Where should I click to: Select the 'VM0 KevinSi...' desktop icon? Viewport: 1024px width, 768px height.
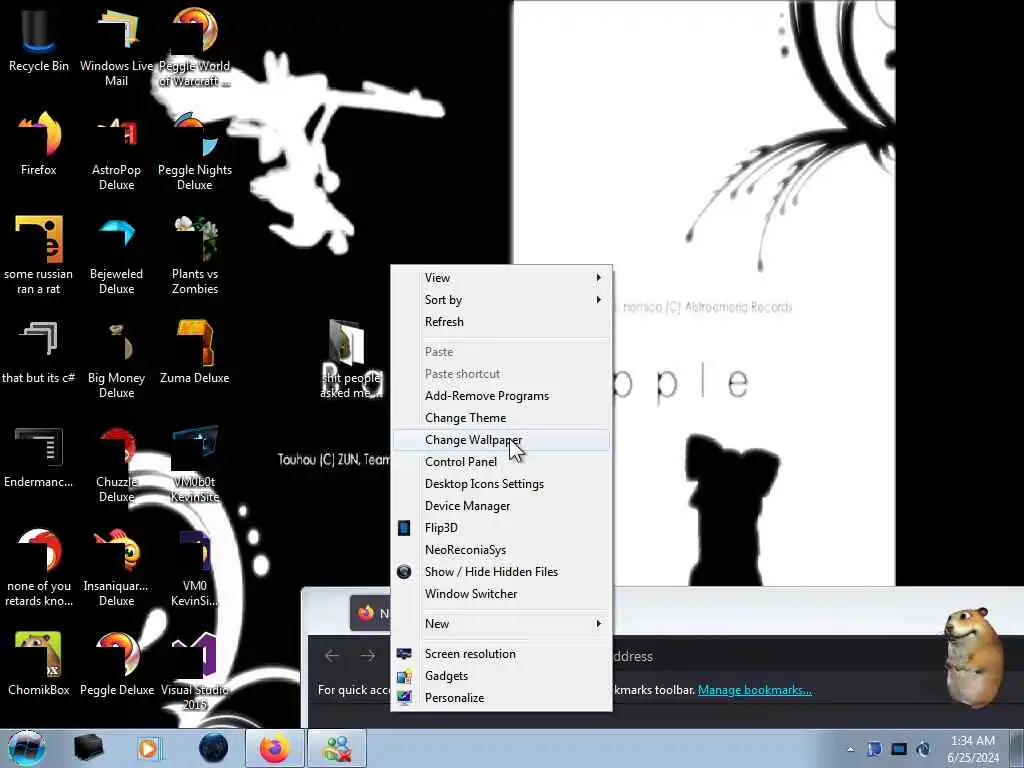195,567
